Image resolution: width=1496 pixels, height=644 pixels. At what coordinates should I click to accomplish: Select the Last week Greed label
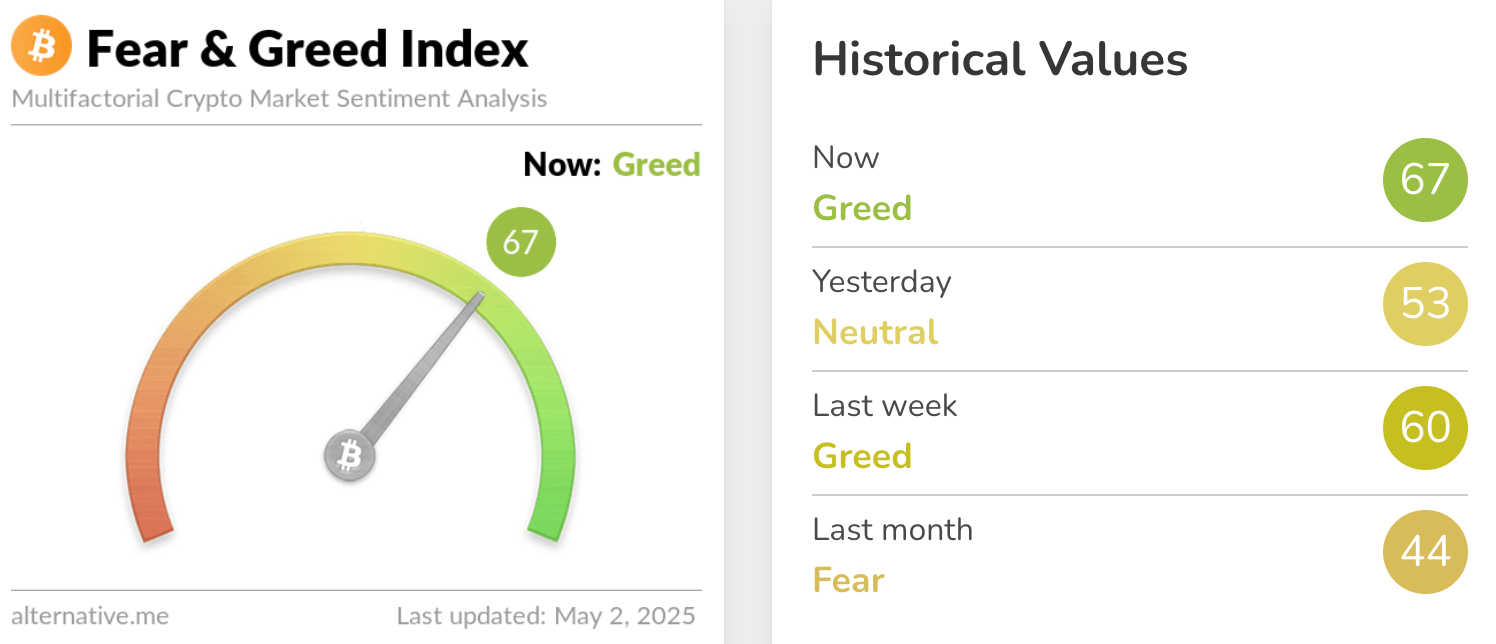862,456
